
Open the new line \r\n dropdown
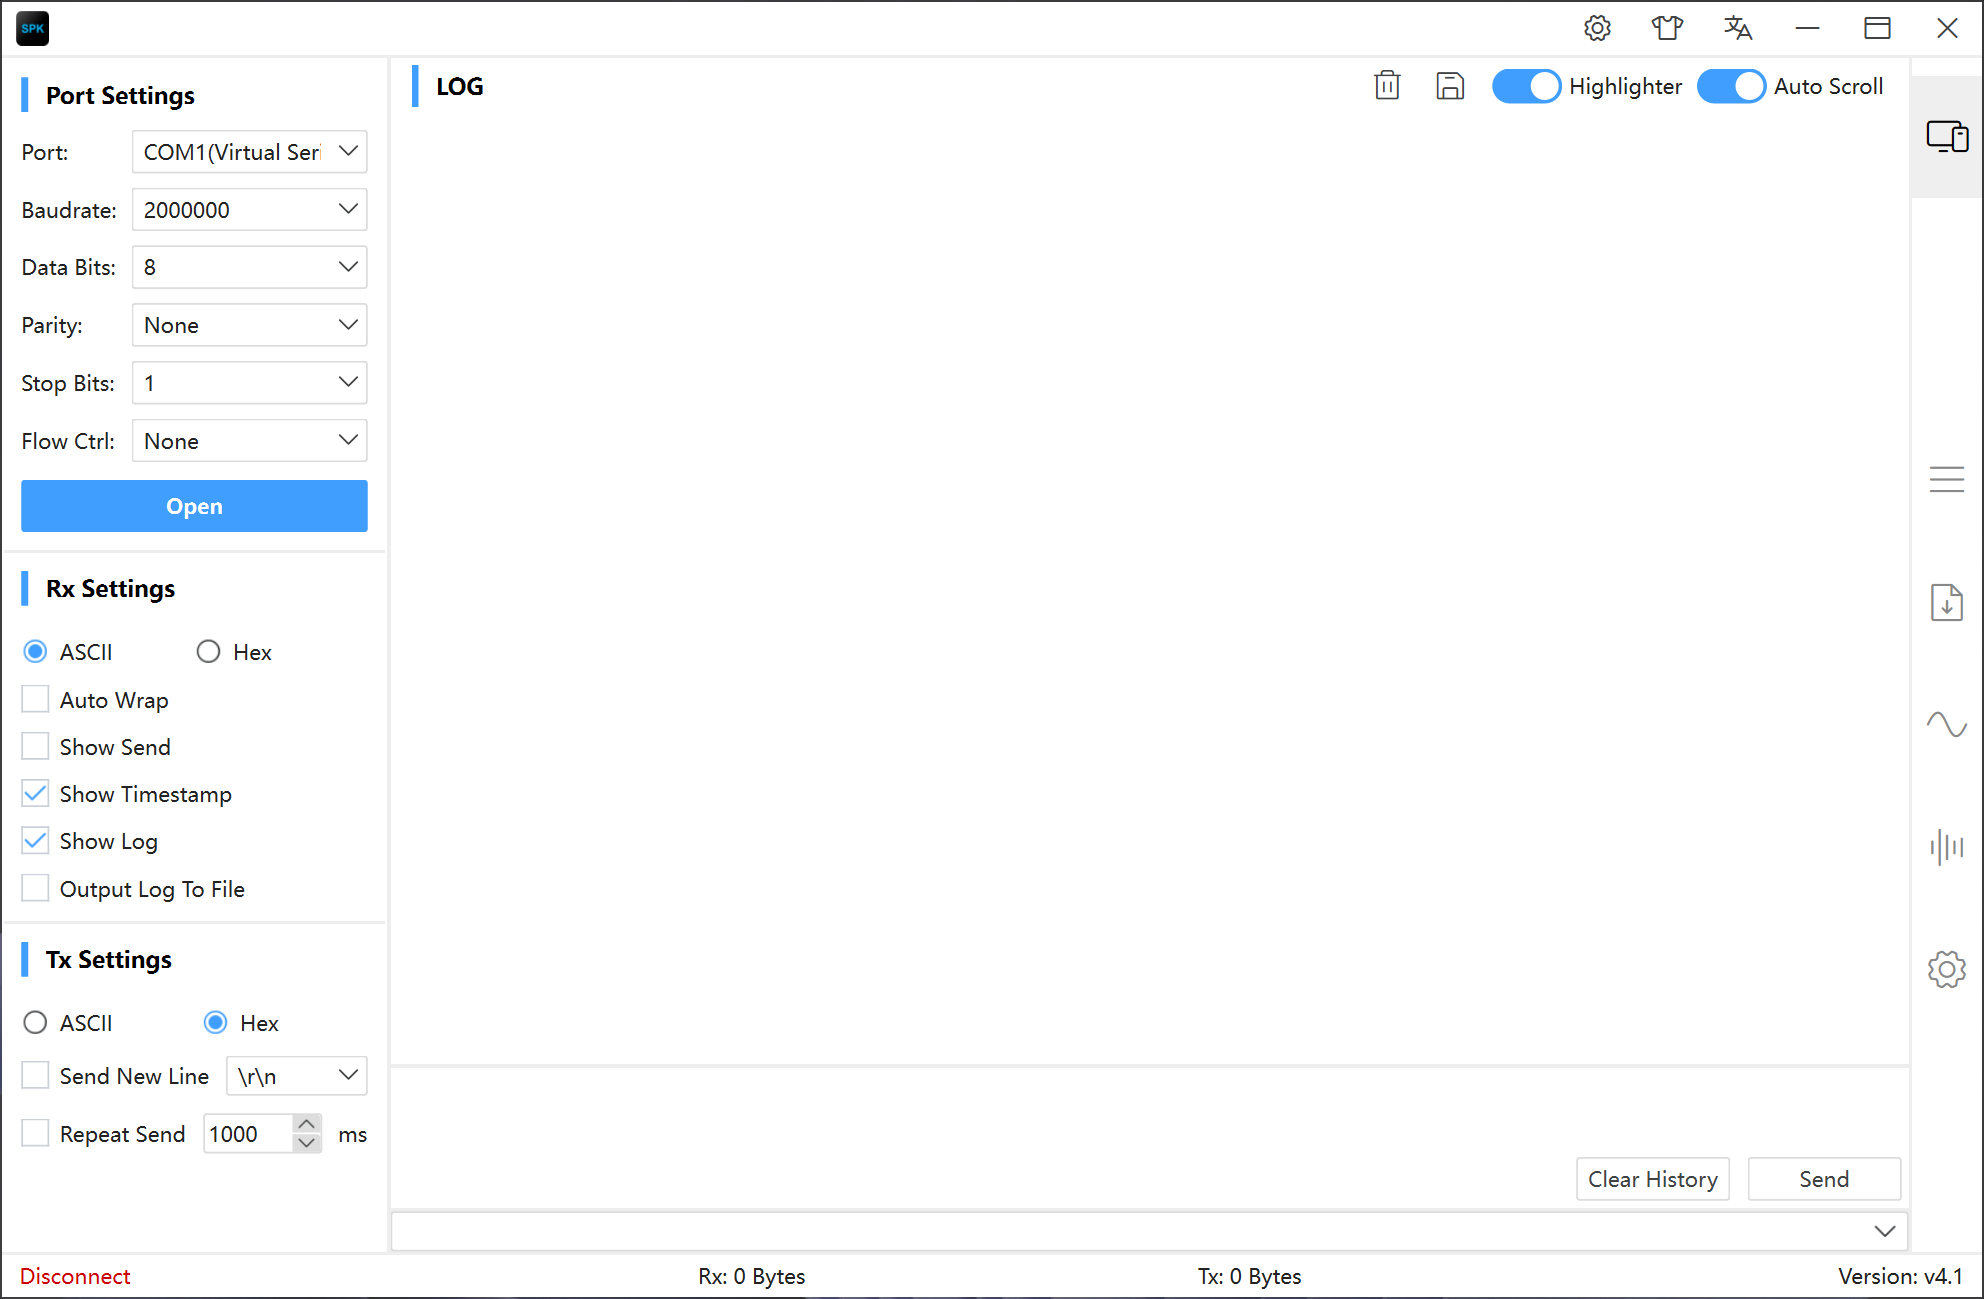pyautogui.click(x=297, y=1076)
